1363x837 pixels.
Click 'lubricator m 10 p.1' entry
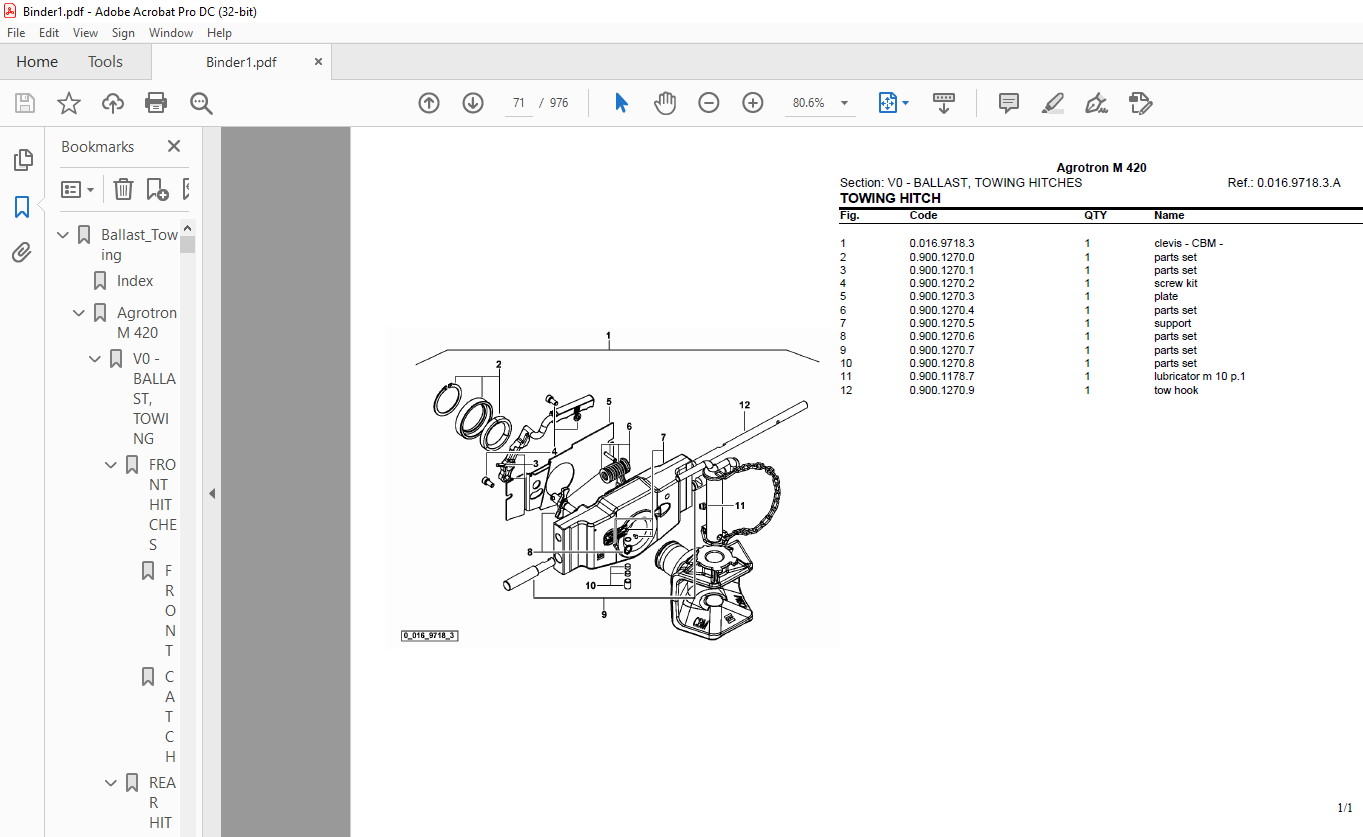(1200, 376)
